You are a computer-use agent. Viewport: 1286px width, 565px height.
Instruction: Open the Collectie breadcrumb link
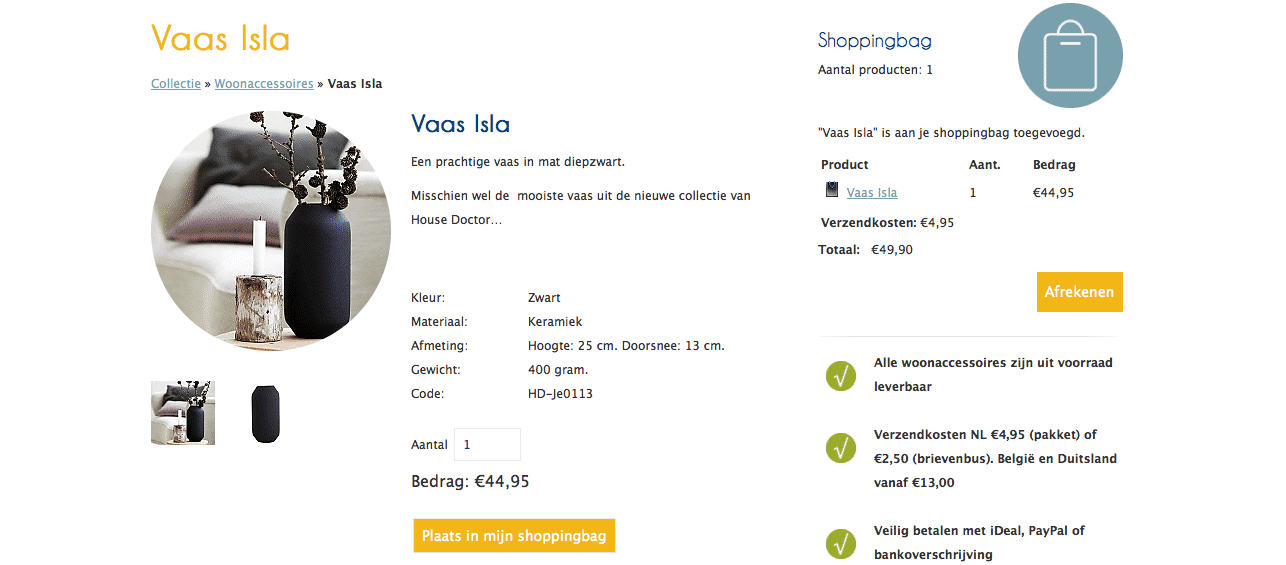coord(176,84)
